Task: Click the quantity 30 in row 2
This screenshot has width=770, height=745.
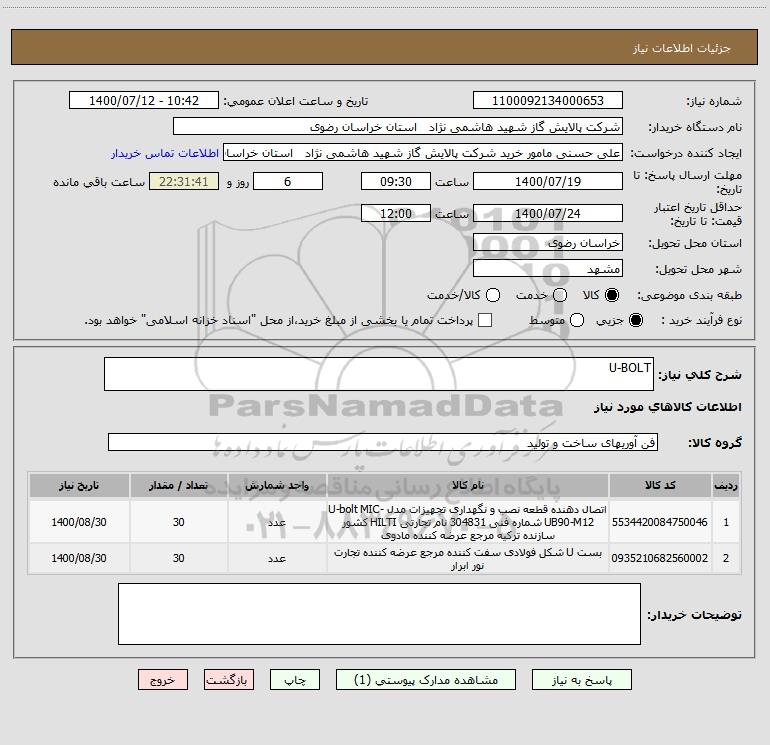Action: pyautogui.click(x=178, y=558)
